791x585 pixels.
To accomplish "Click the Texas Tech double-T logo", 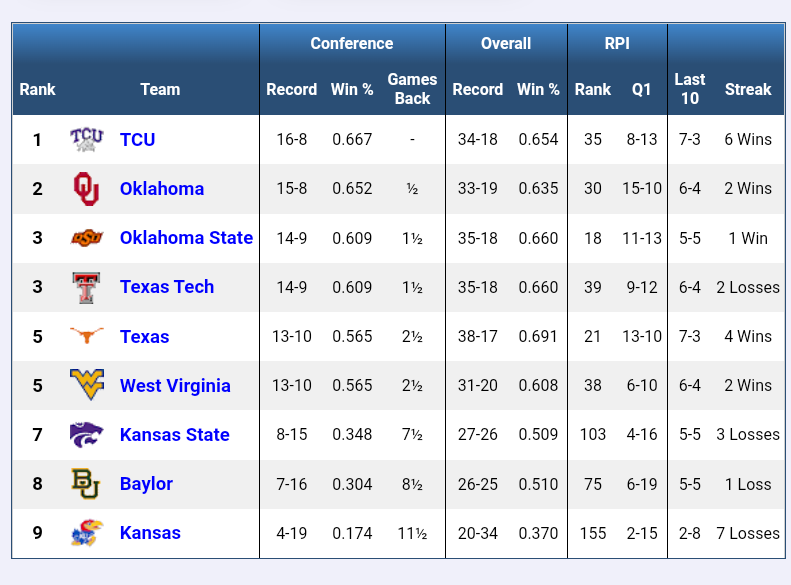I will pyautogui.click(x=87, y=287).
